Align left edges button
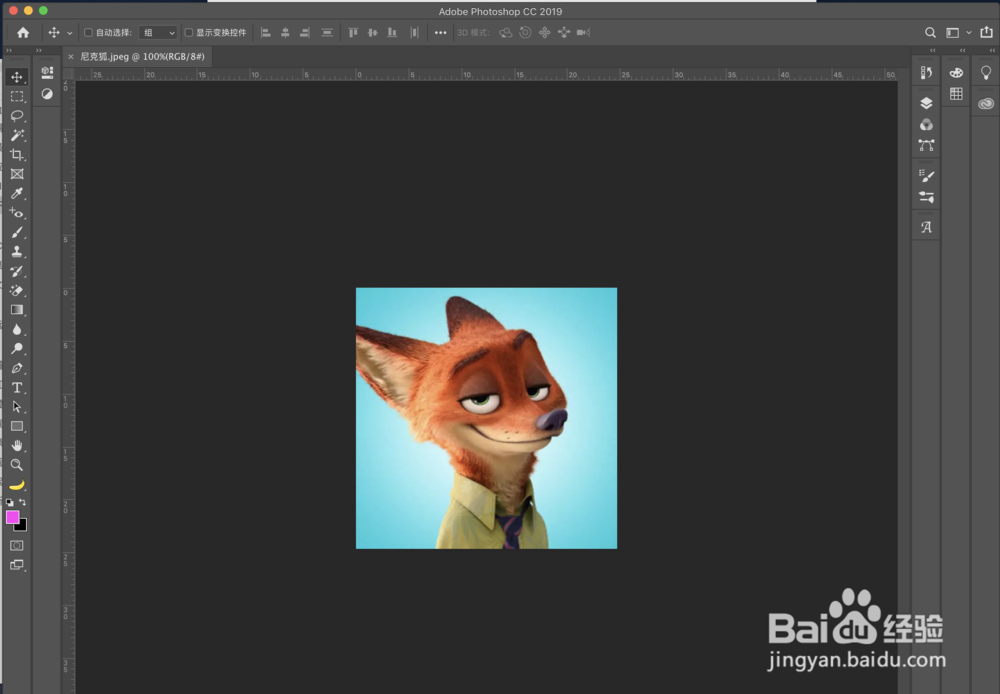Screen dimensions: 1000x694 pyautogui.click(x=266, y=33)
